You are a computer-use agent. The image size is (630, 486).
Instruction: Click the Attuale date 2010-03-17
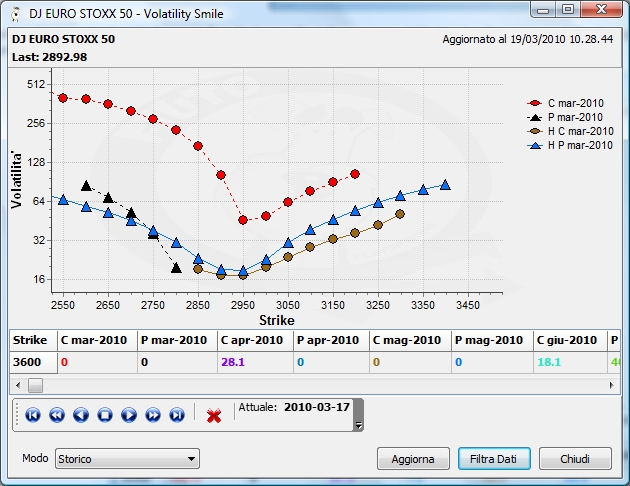317,407
